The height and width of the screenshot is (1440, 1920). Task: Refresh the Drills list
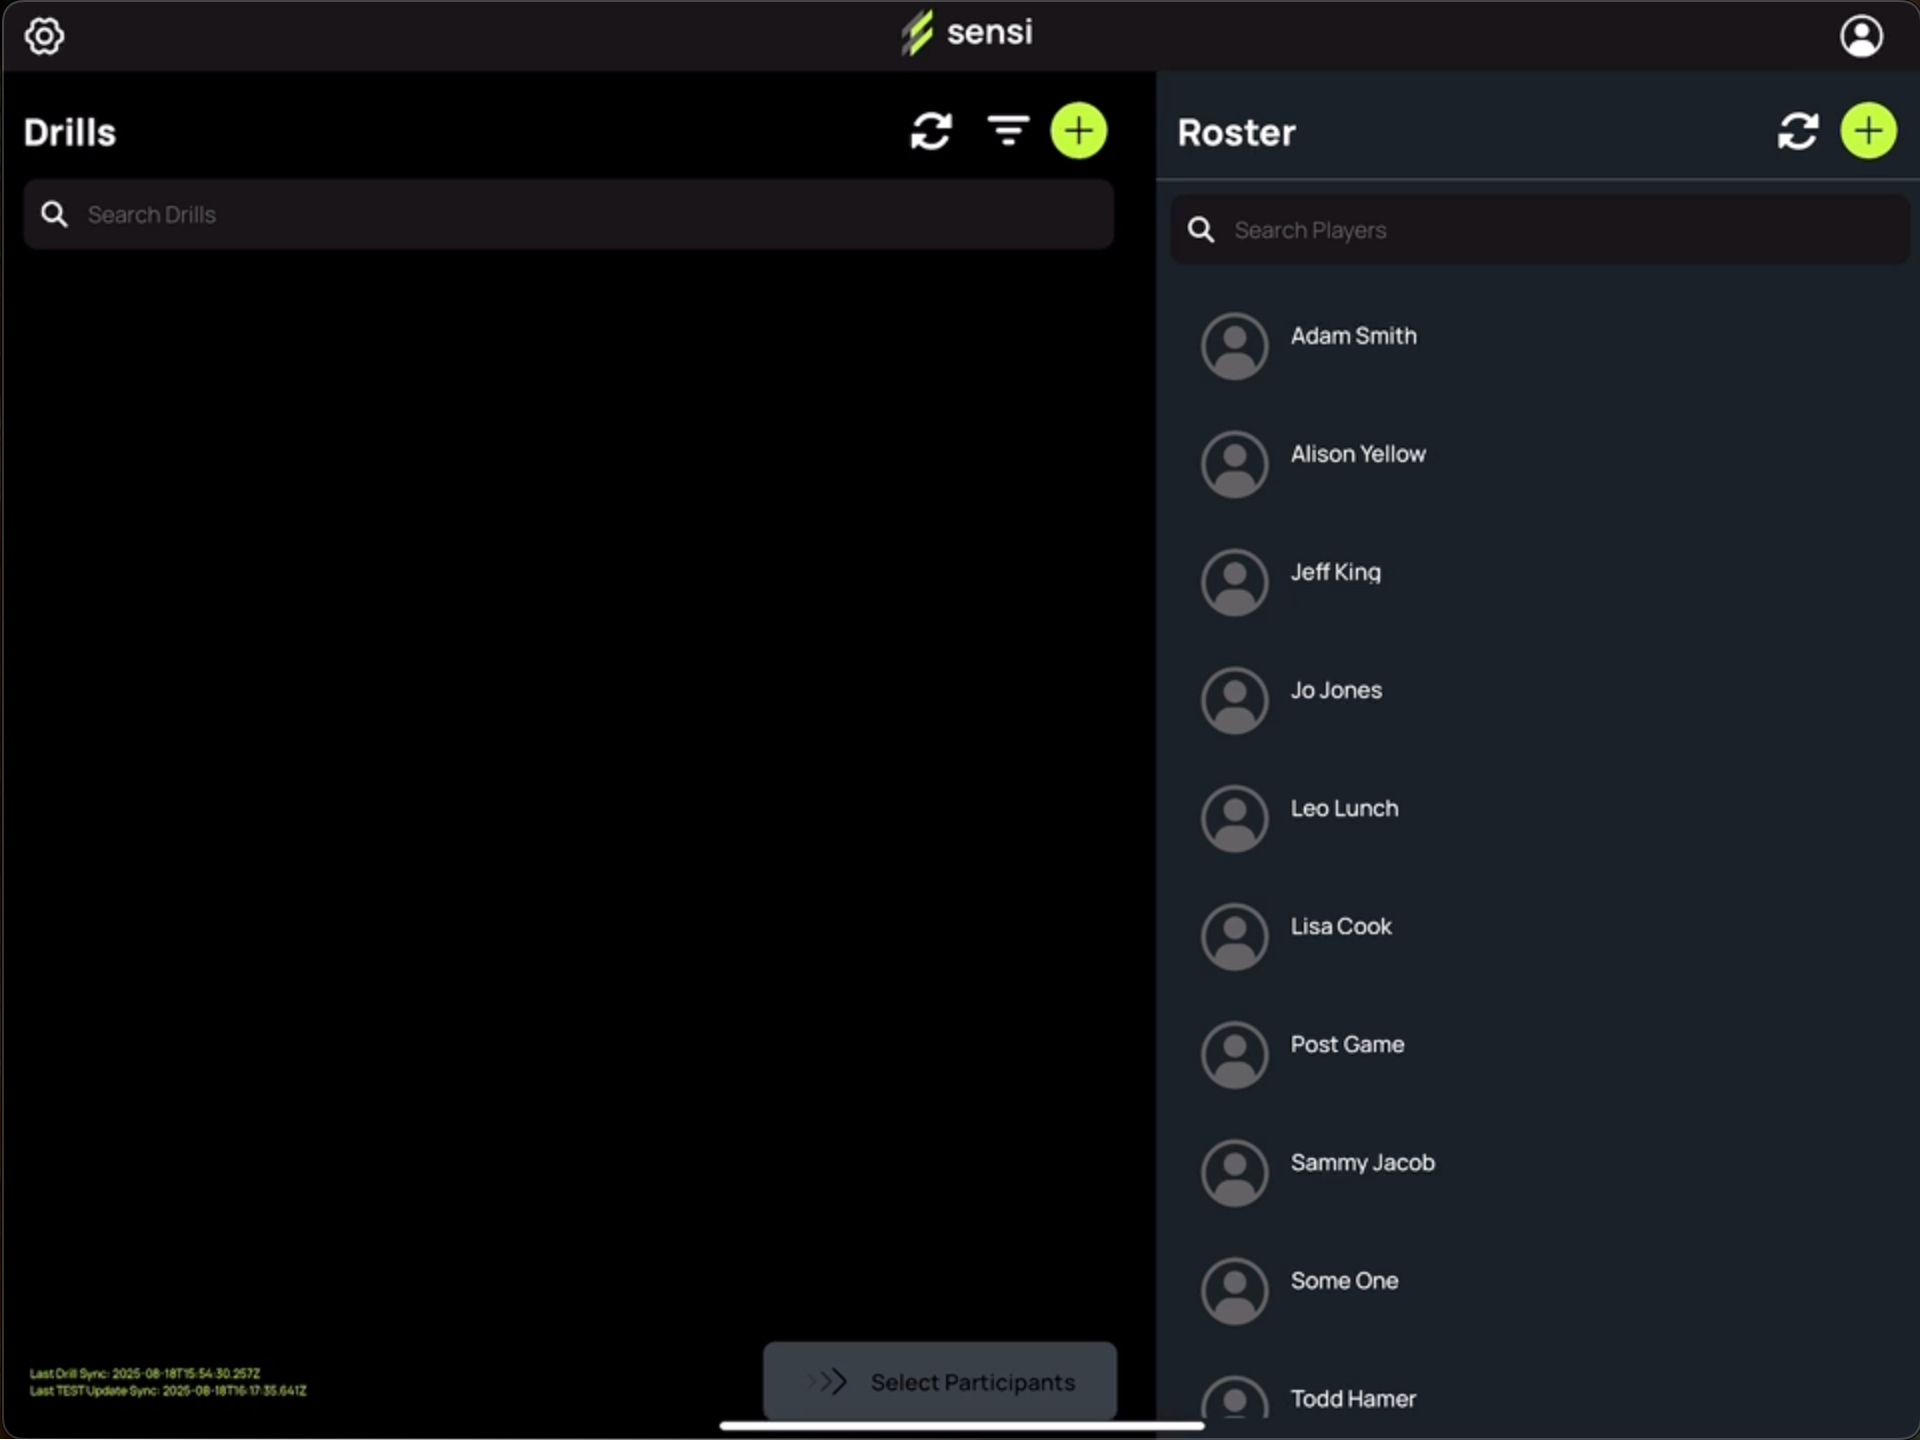click(x=930, y=131)
